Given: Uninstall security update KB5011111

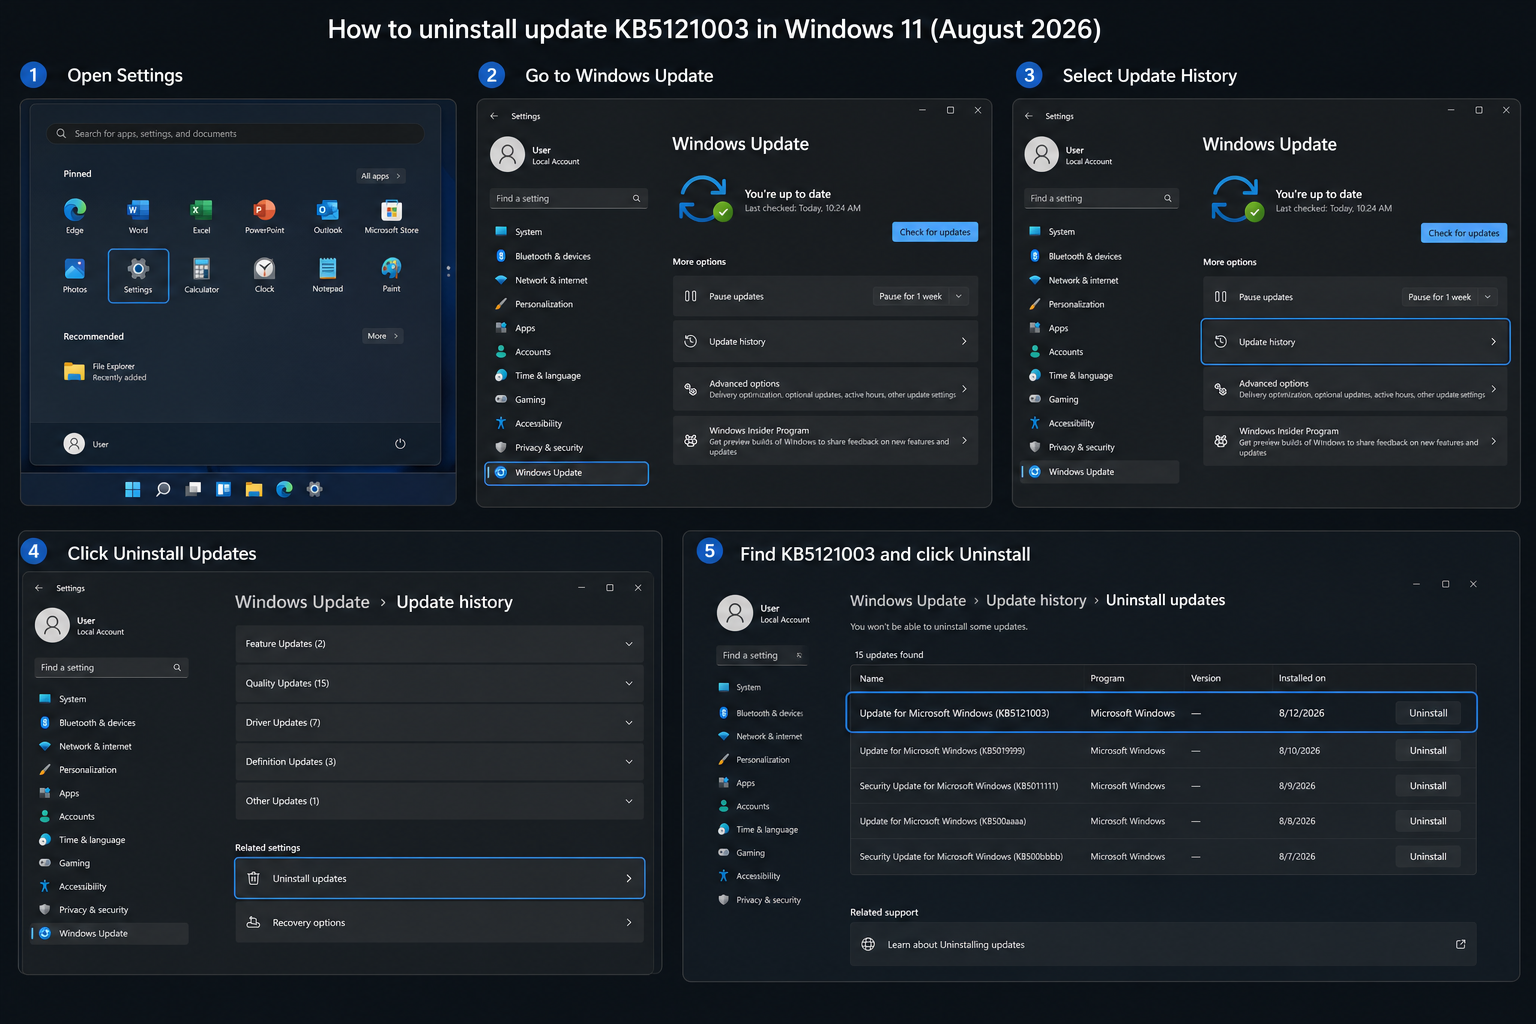Looking at the screenshot, I should pos(1428,786).
